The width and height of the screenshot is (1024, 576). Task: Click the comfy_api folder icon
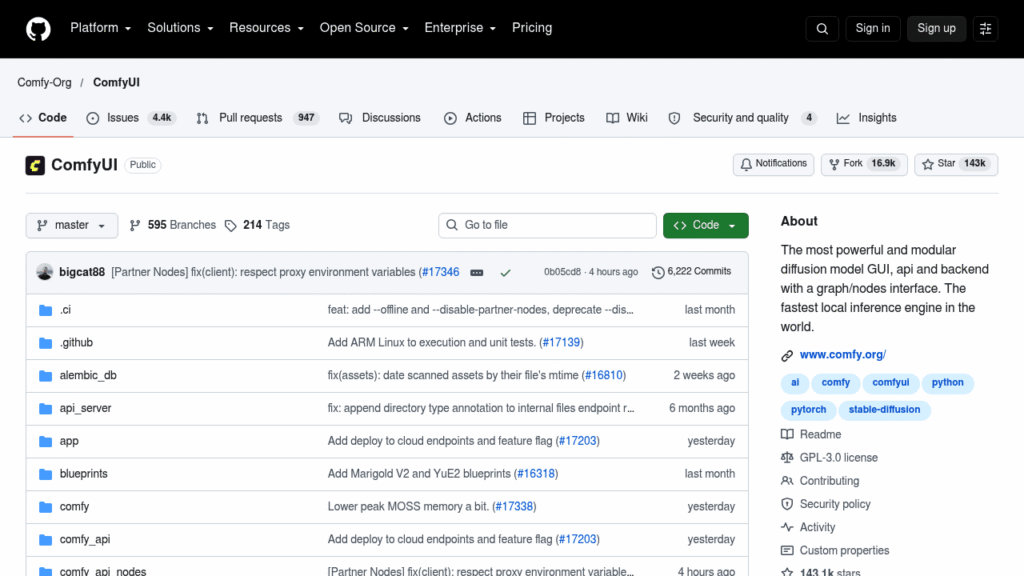(x=45, y=539)
